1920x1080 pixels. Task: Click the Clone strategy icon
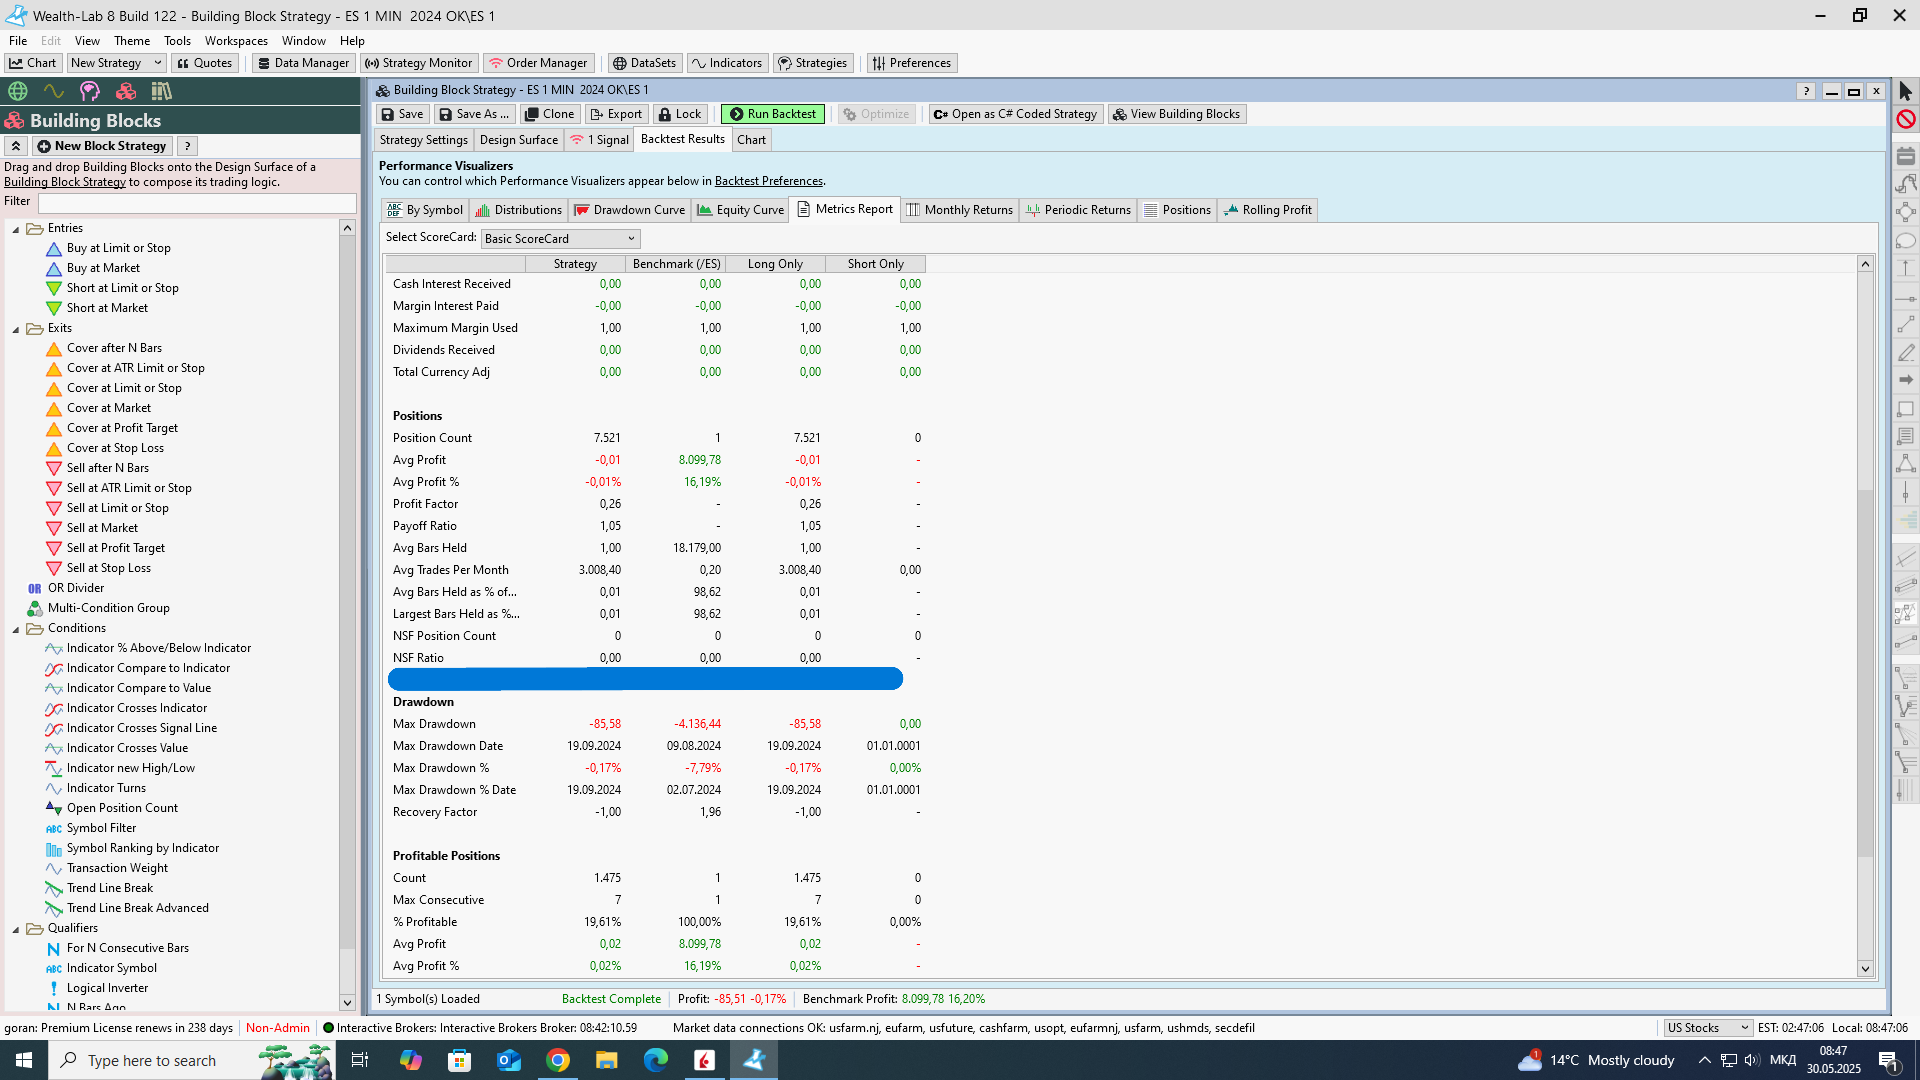pyautogui.click(x=548, y=114)
